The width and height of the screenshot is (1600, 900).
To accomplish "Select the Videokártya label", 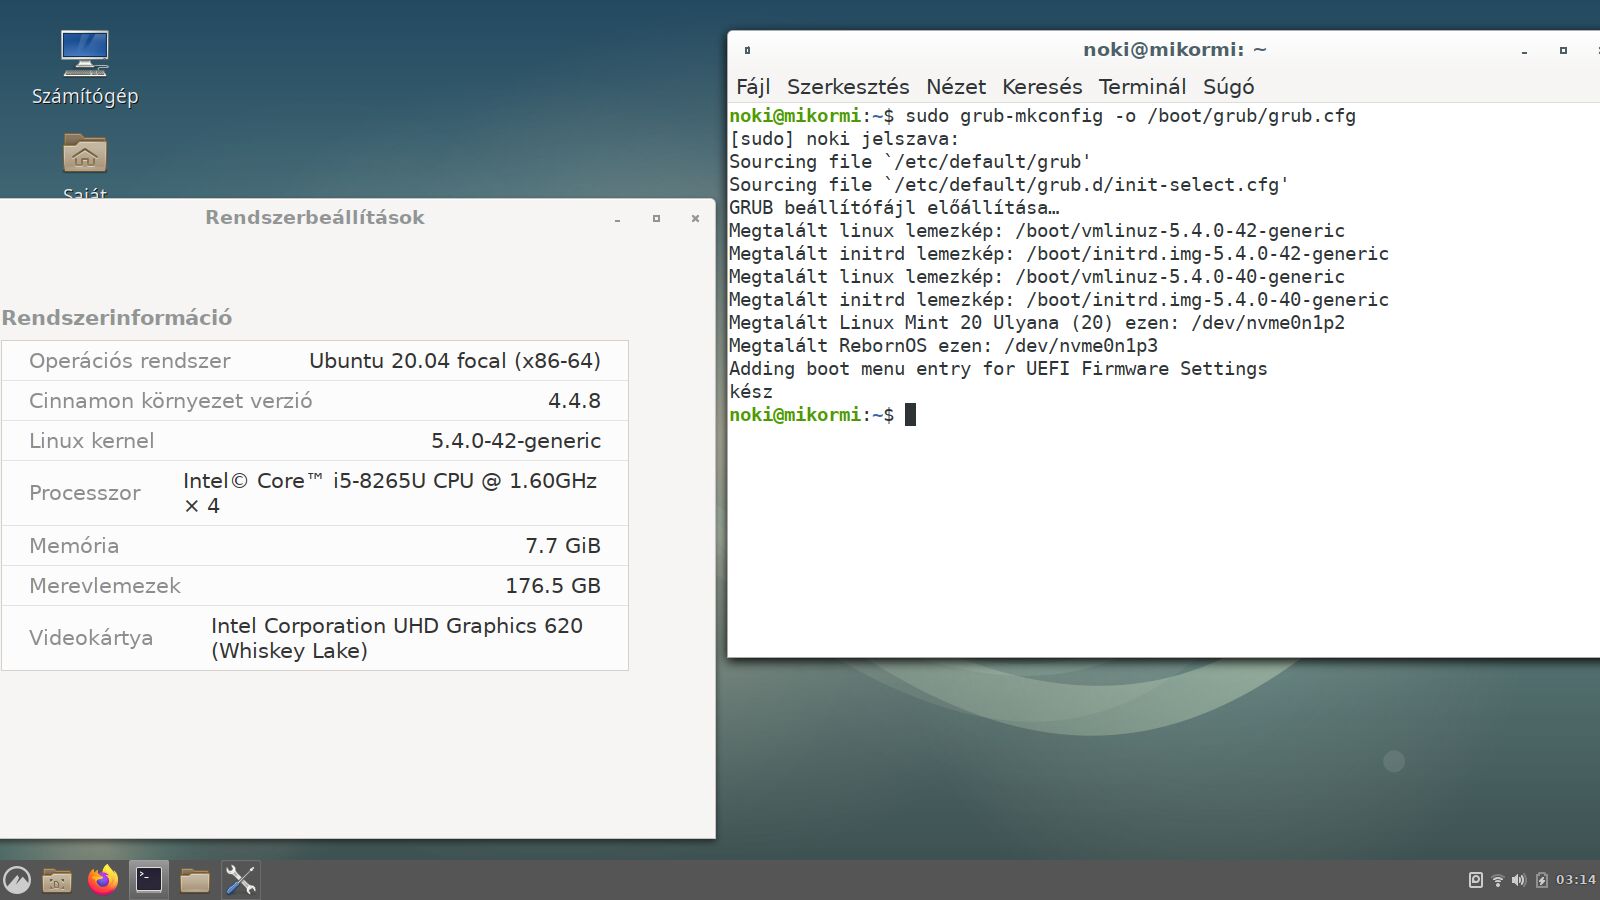I will (x=91, y=638).
